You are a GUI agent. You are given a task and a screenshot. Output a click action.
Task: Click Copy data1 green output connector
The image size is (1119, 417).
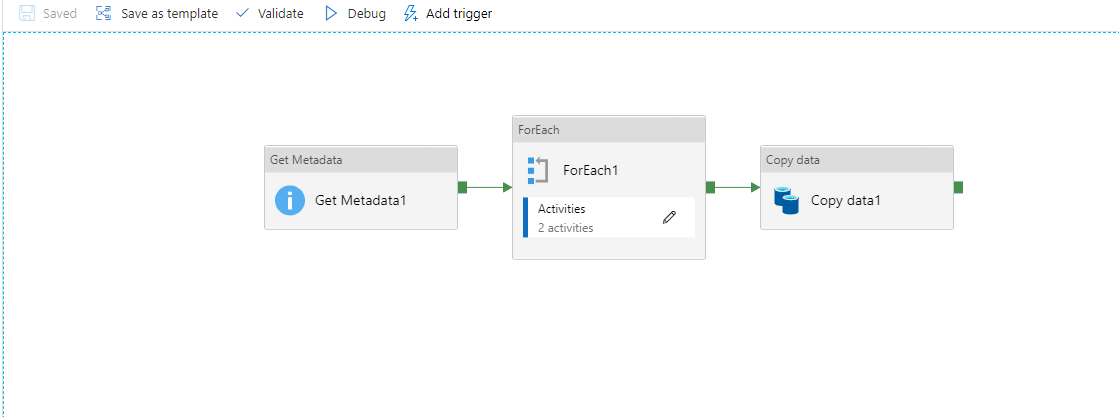click(958, 187)
